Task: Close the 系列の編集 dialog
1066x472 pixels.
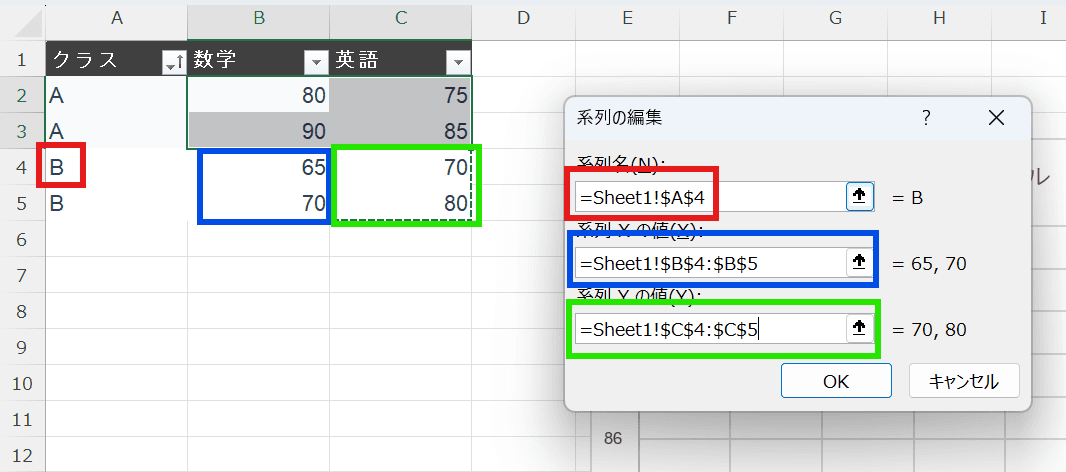Action: pyautogui.click(x=995, y=118)
